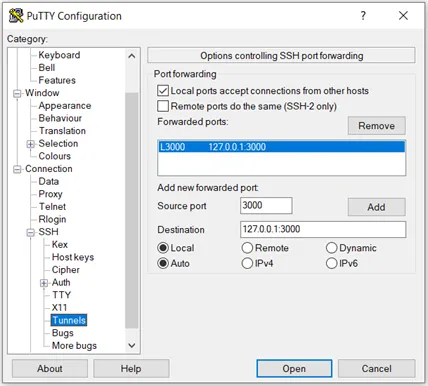Open the Colours category

click(x=55, y=156)
